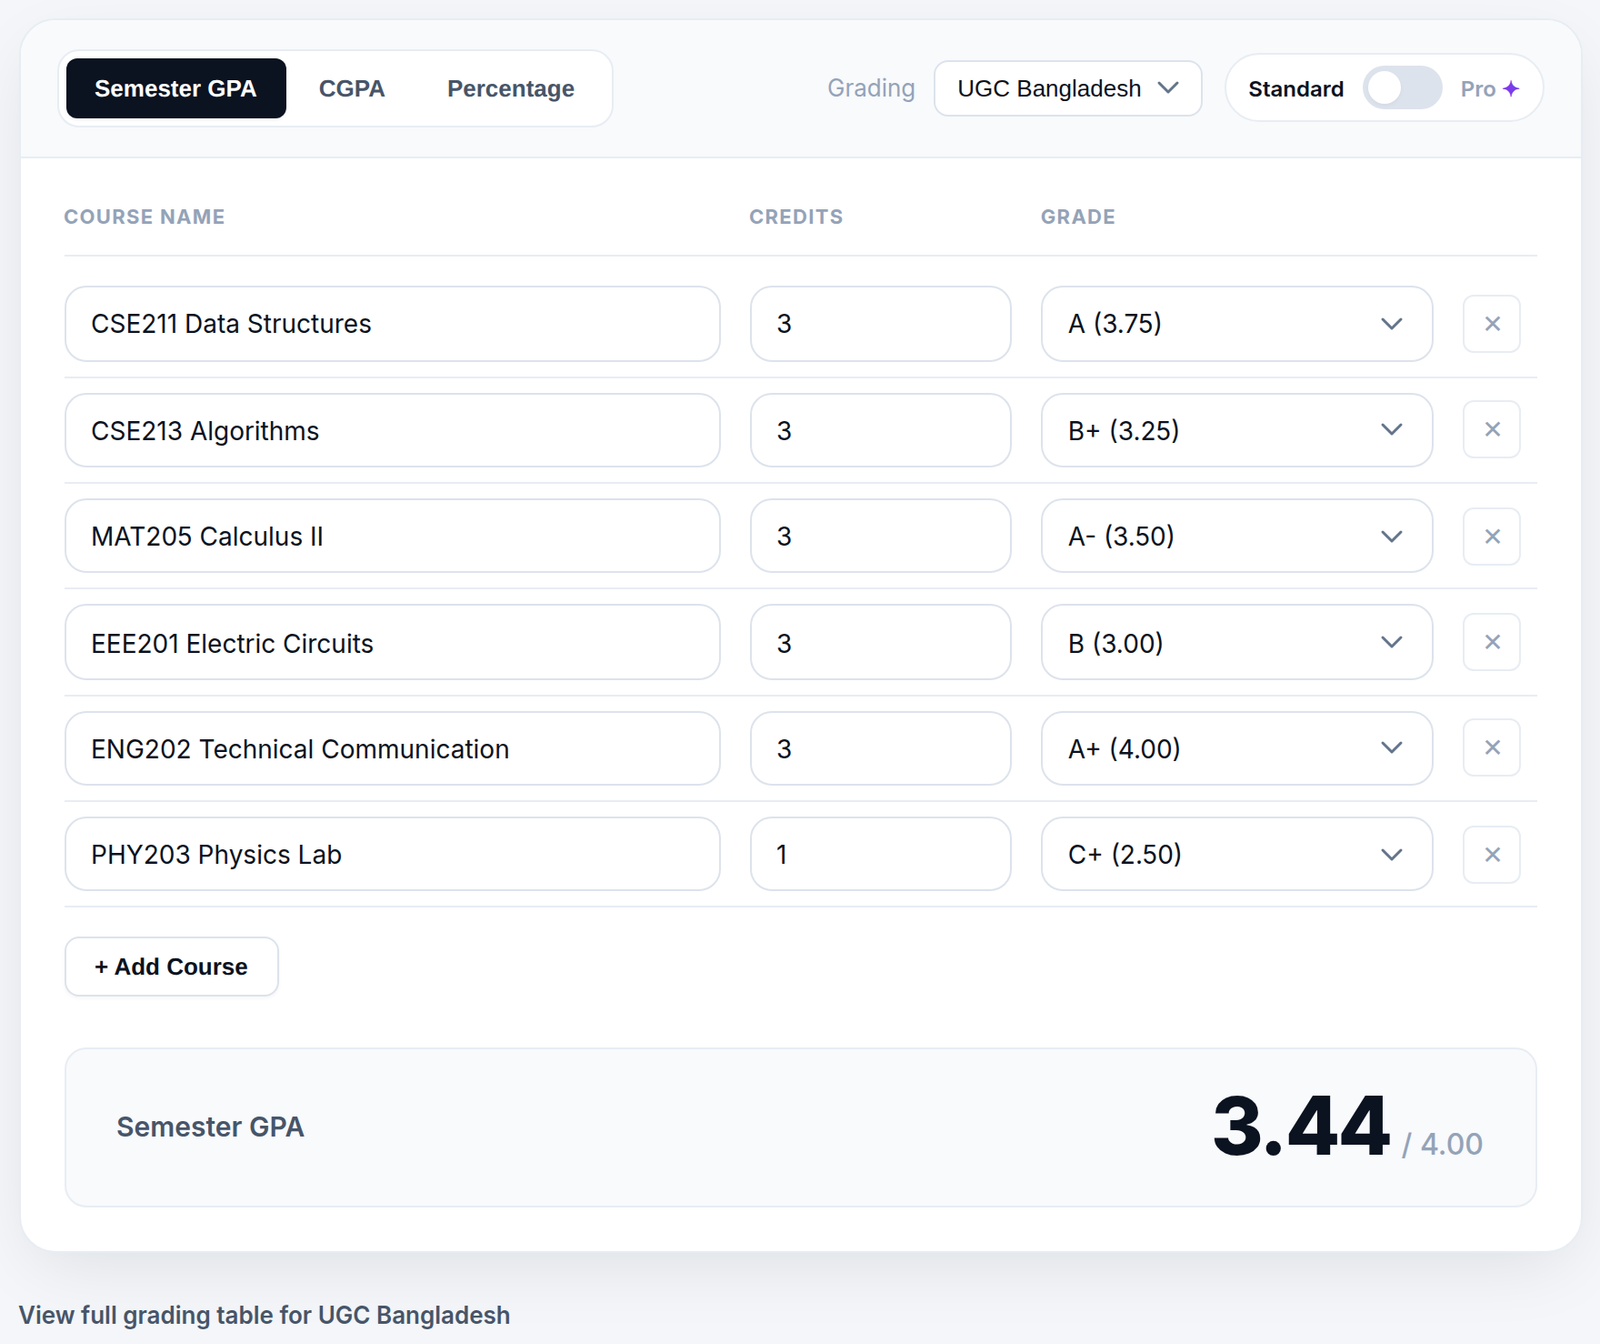Open View full grading table link
This screenshot has width=1600, height=1344.
coord(264,1315)
